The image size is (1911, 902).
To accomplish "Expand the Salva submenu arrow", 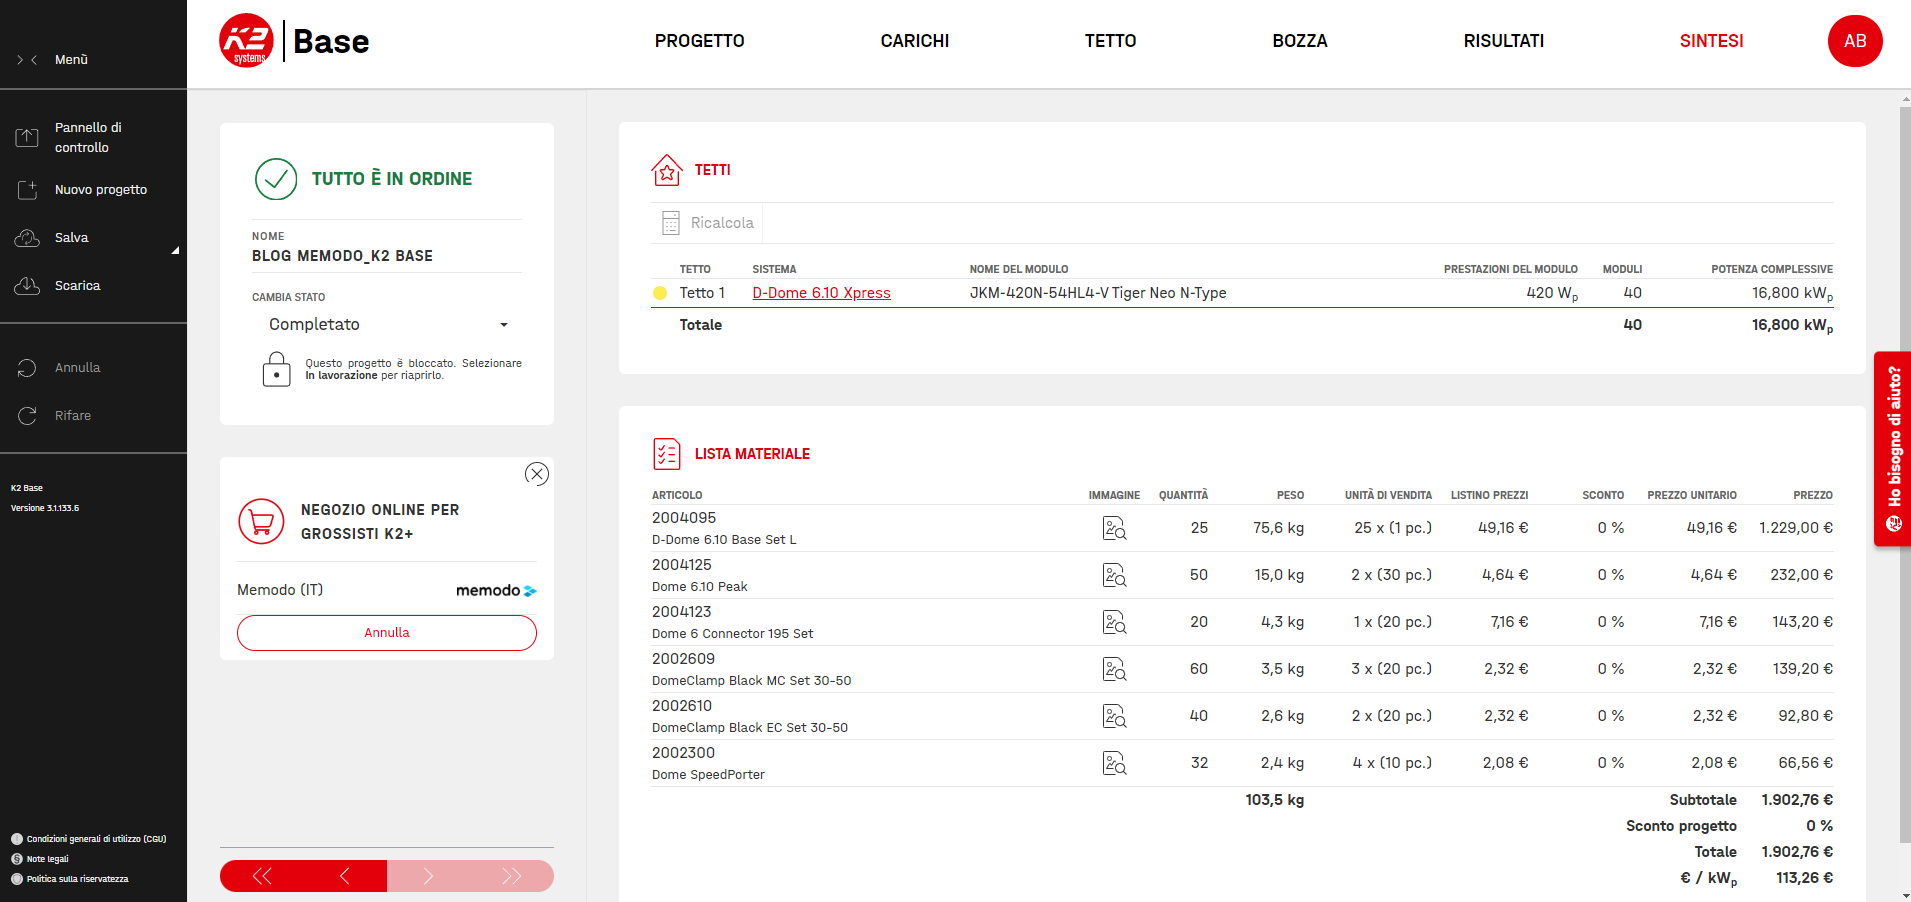I will point(175,250).
